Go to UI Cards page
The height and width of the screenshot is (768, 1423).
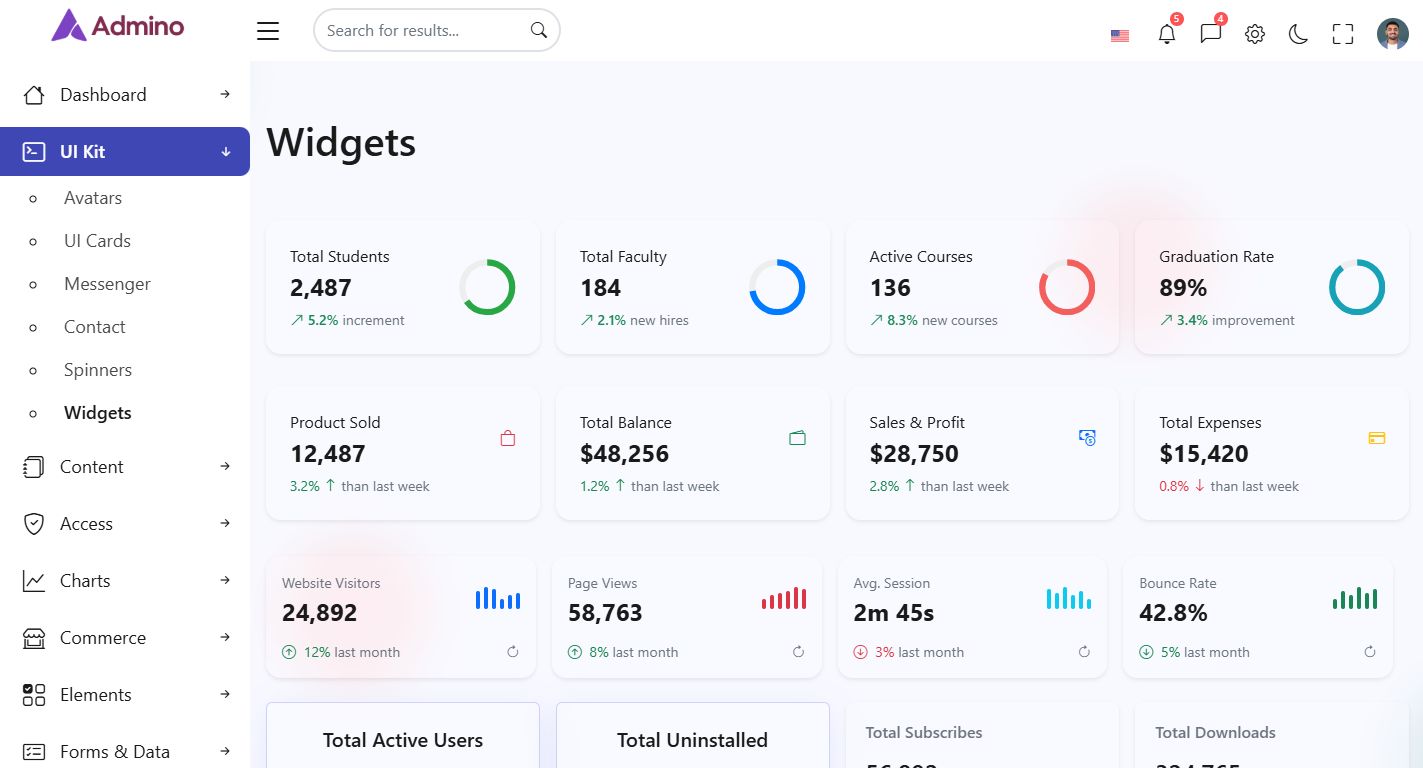coord(97,241)
